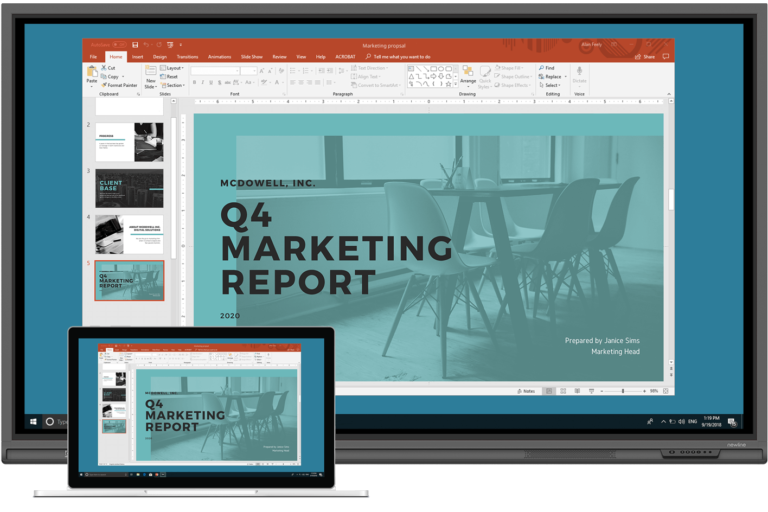Click the Save icon in title bar

click(135, 44)
